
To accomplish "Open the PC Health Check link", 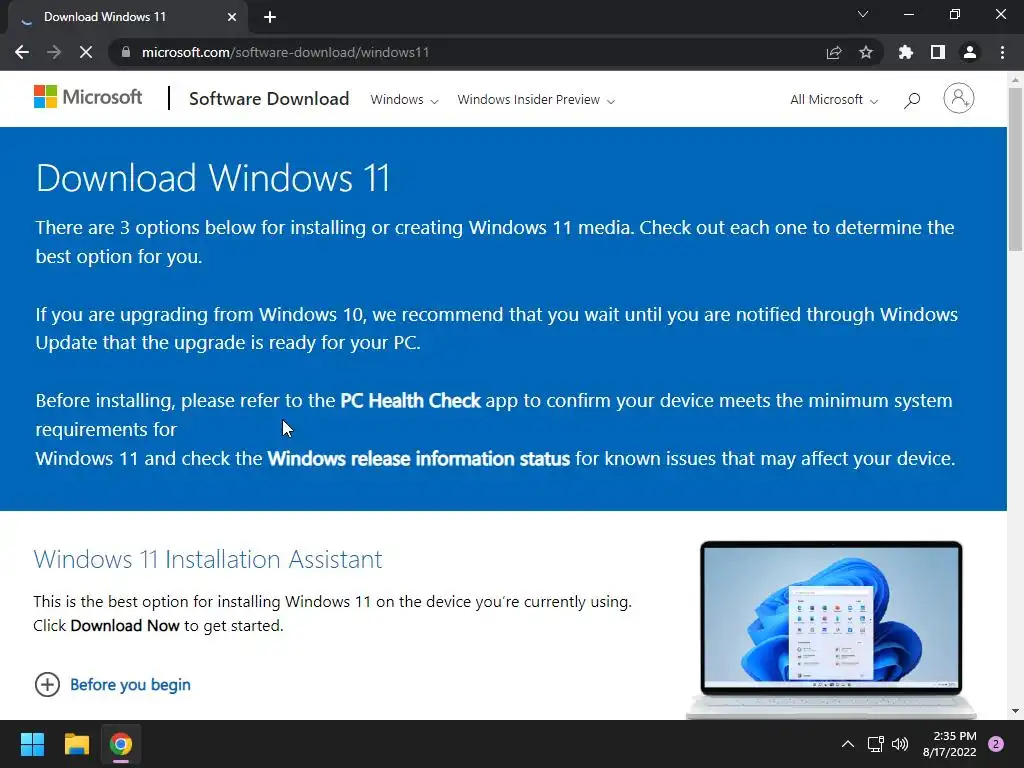I will coord(410,400).
